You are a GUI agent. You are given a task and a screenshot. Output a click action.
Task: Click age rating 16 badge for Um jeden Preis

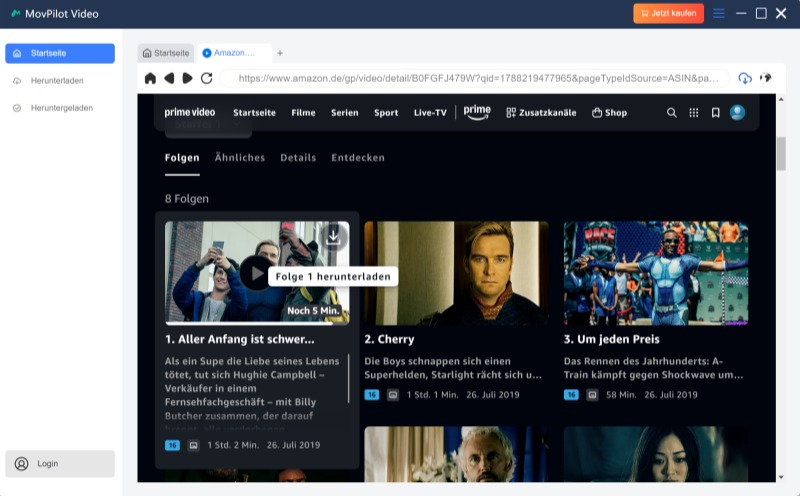pyautogui.click(x=571, y=394)
